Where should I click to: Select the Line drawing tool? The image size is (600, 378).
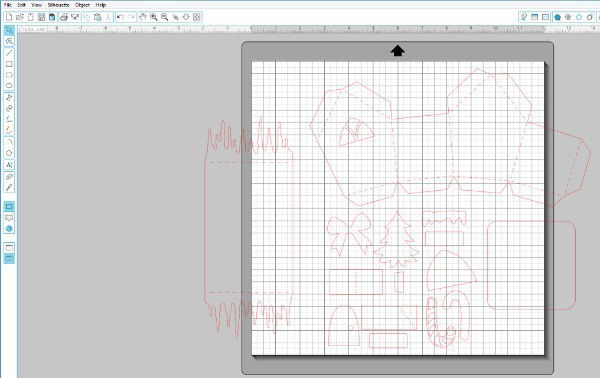[x=9, y=52]
